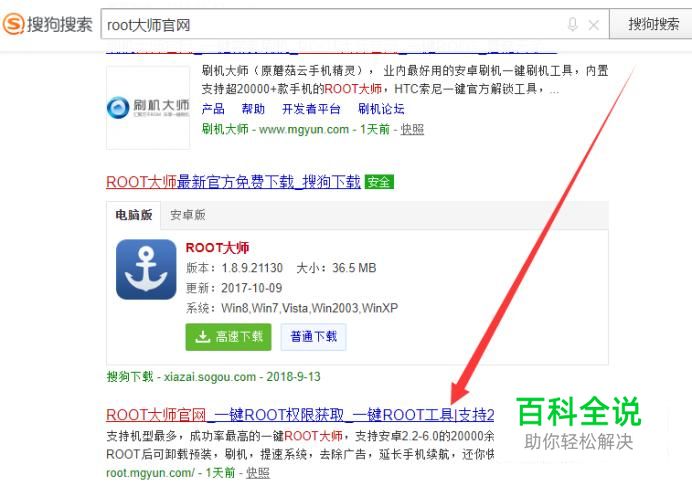Click the 刷机大师 - www.mgyun.com green text
This screenshot has height=486, width=692.
[275, 129]
